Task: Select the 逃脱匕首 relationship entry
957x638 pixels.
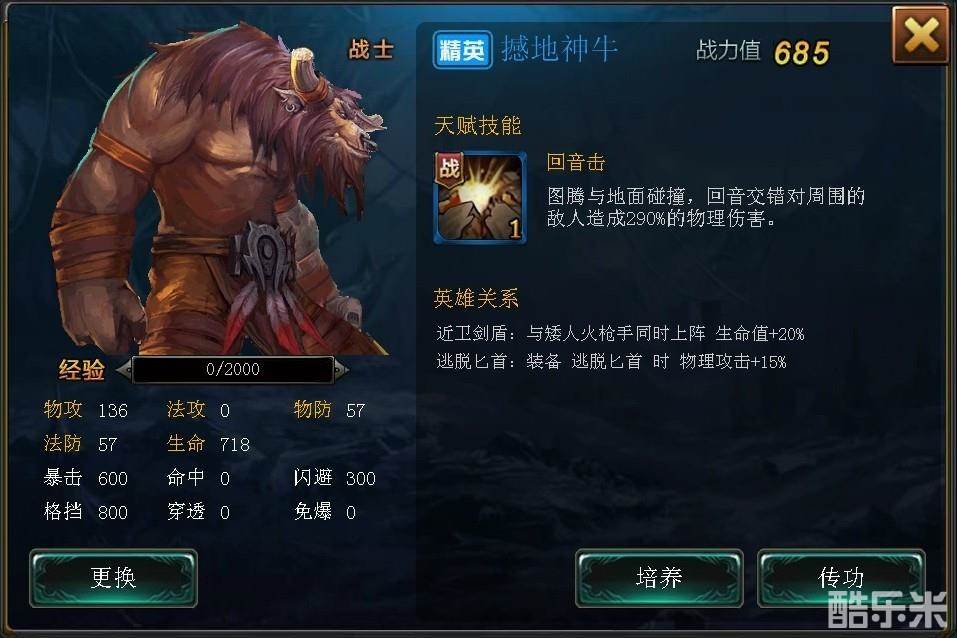Action: 611,361
